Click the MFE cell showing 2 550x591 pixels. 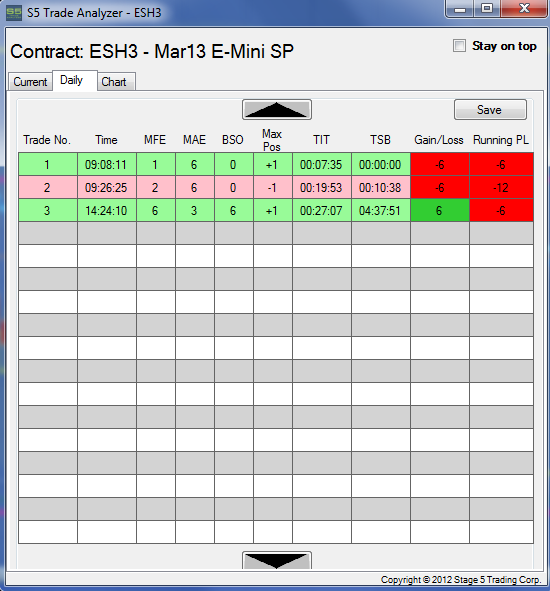tap(156, 187)
